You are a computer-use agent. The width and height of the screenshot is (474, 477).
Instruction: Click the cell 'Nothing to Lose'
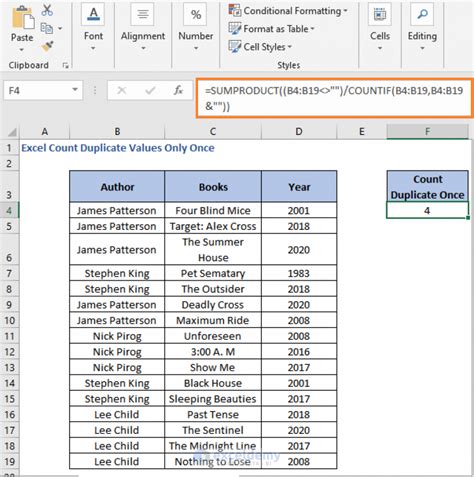click(213, 461)
